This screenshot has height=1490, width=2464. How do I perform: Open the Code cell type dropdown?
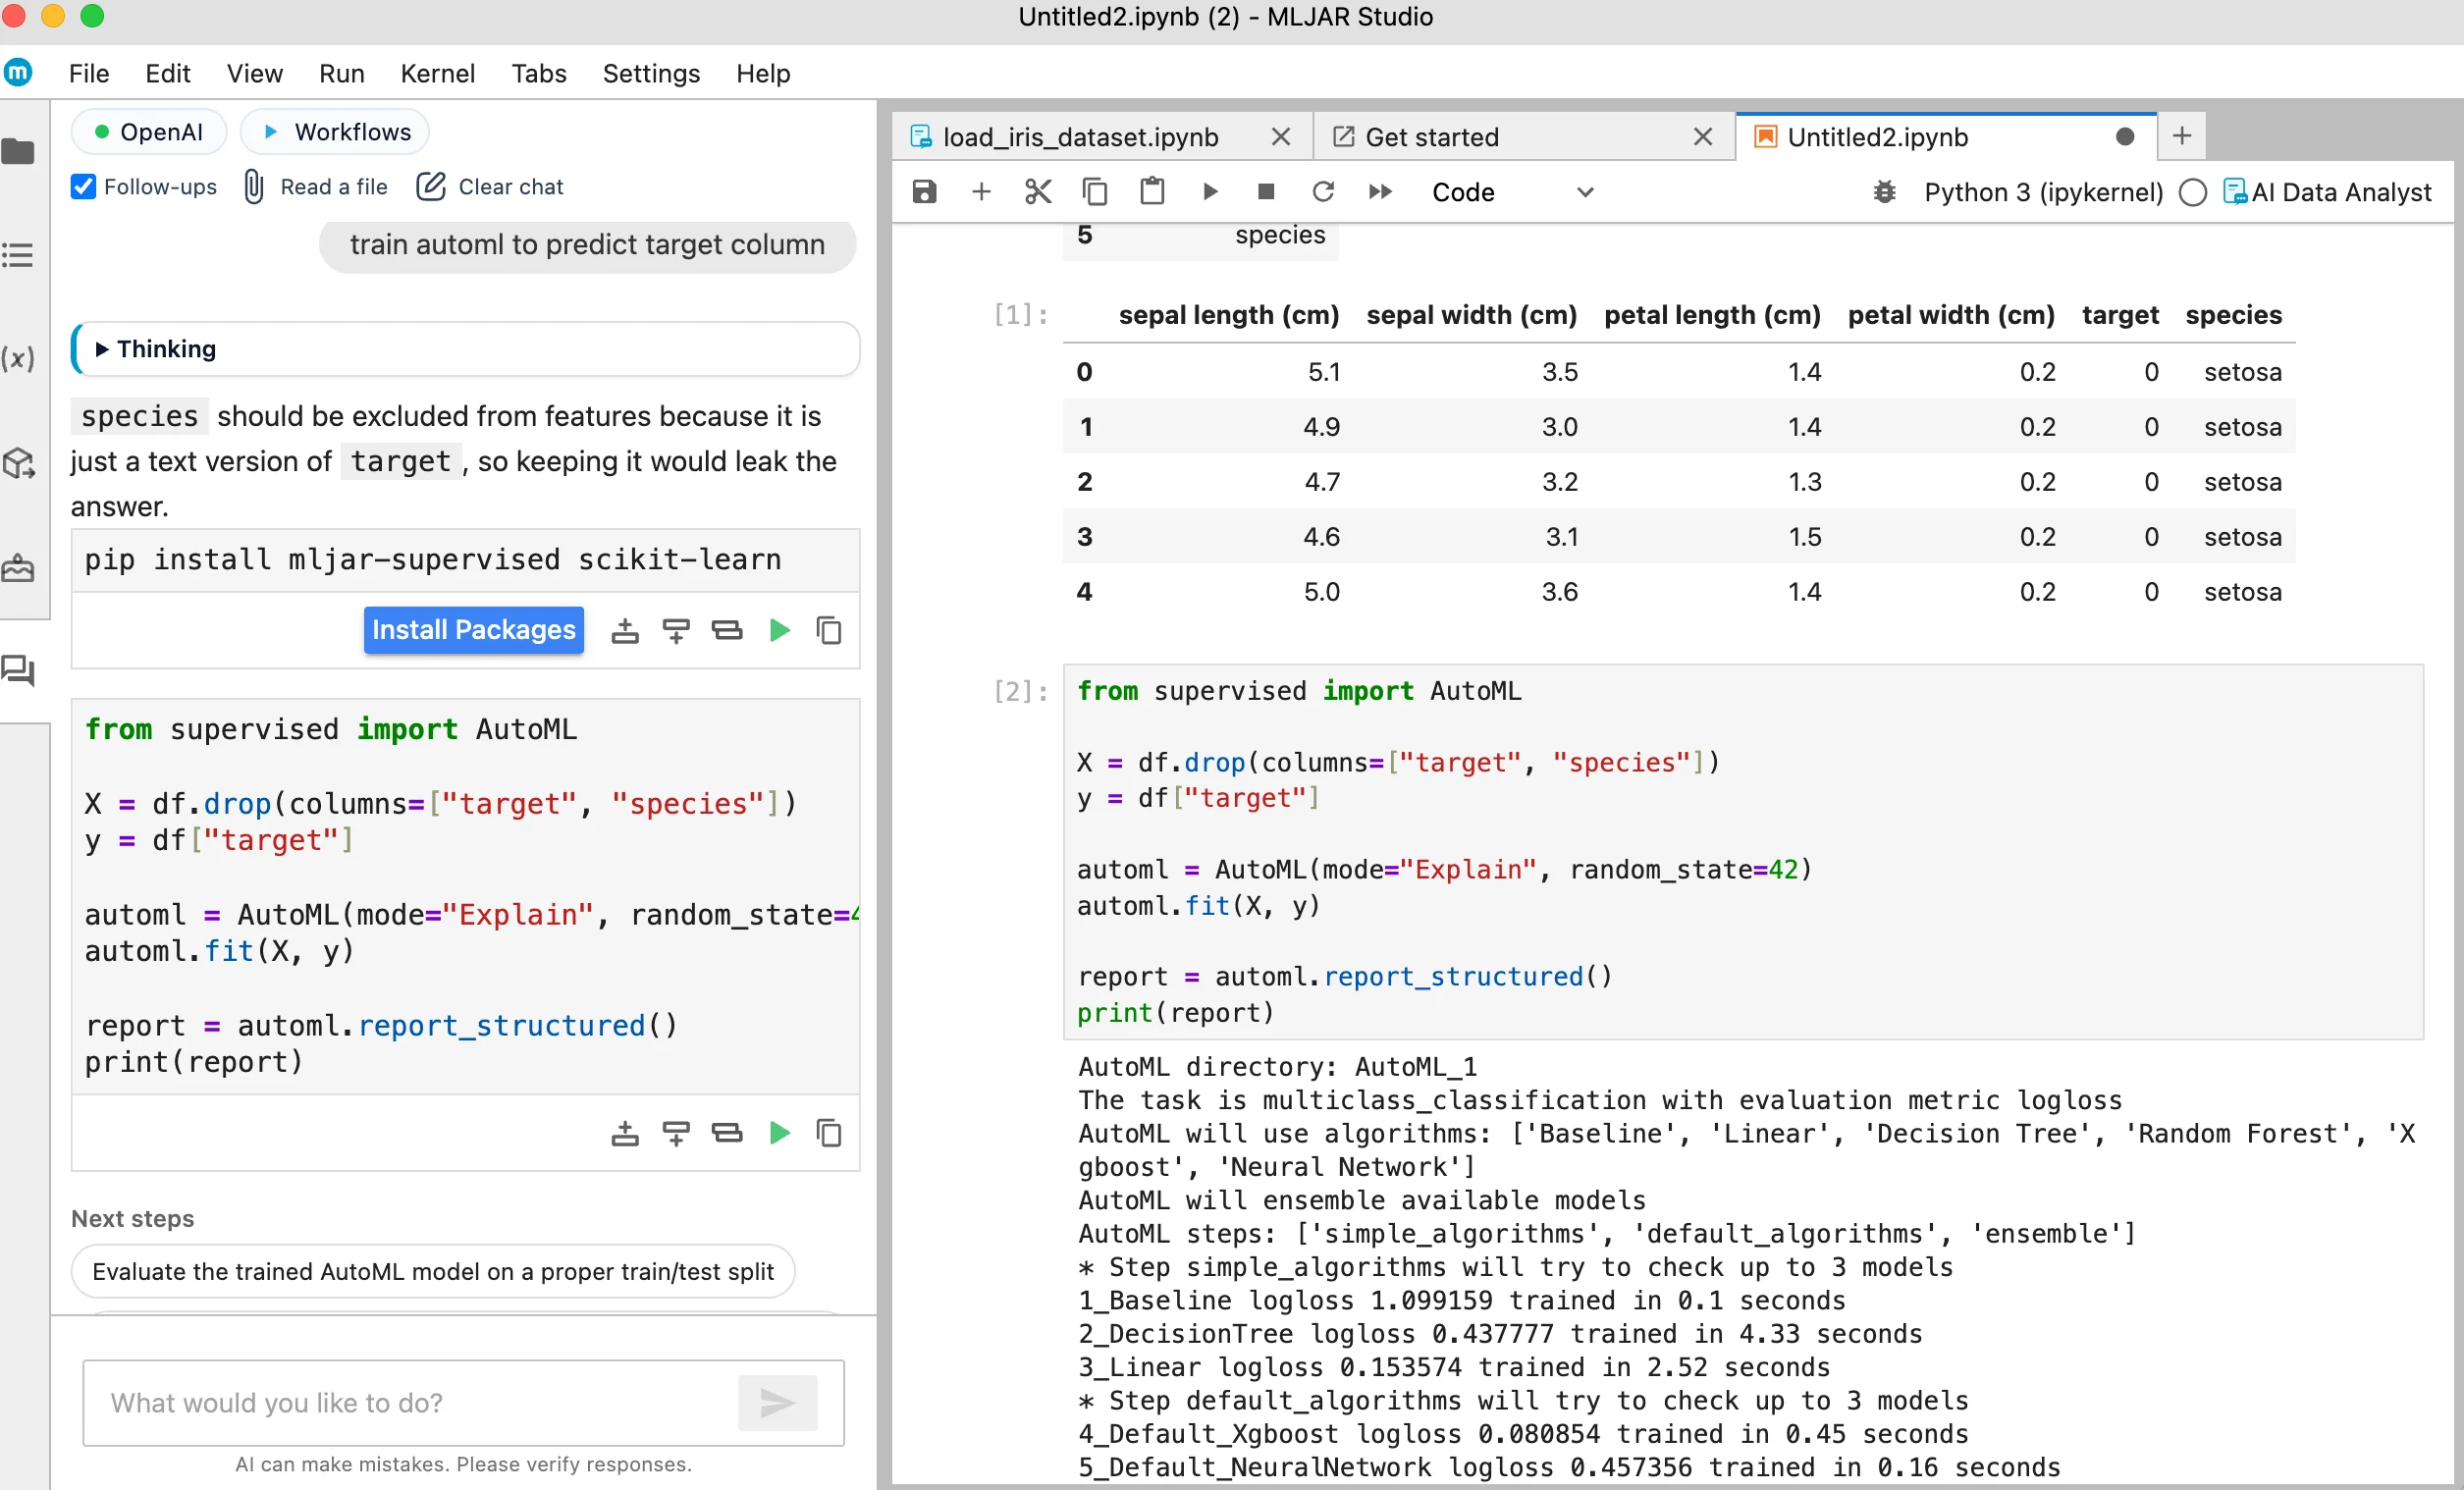pos(1511,192)
